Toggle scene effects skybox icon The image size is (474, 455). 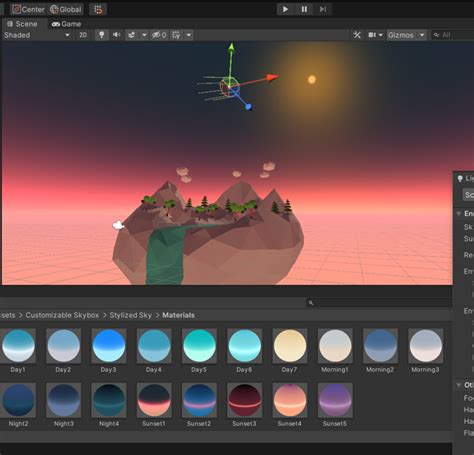(132, 35)
